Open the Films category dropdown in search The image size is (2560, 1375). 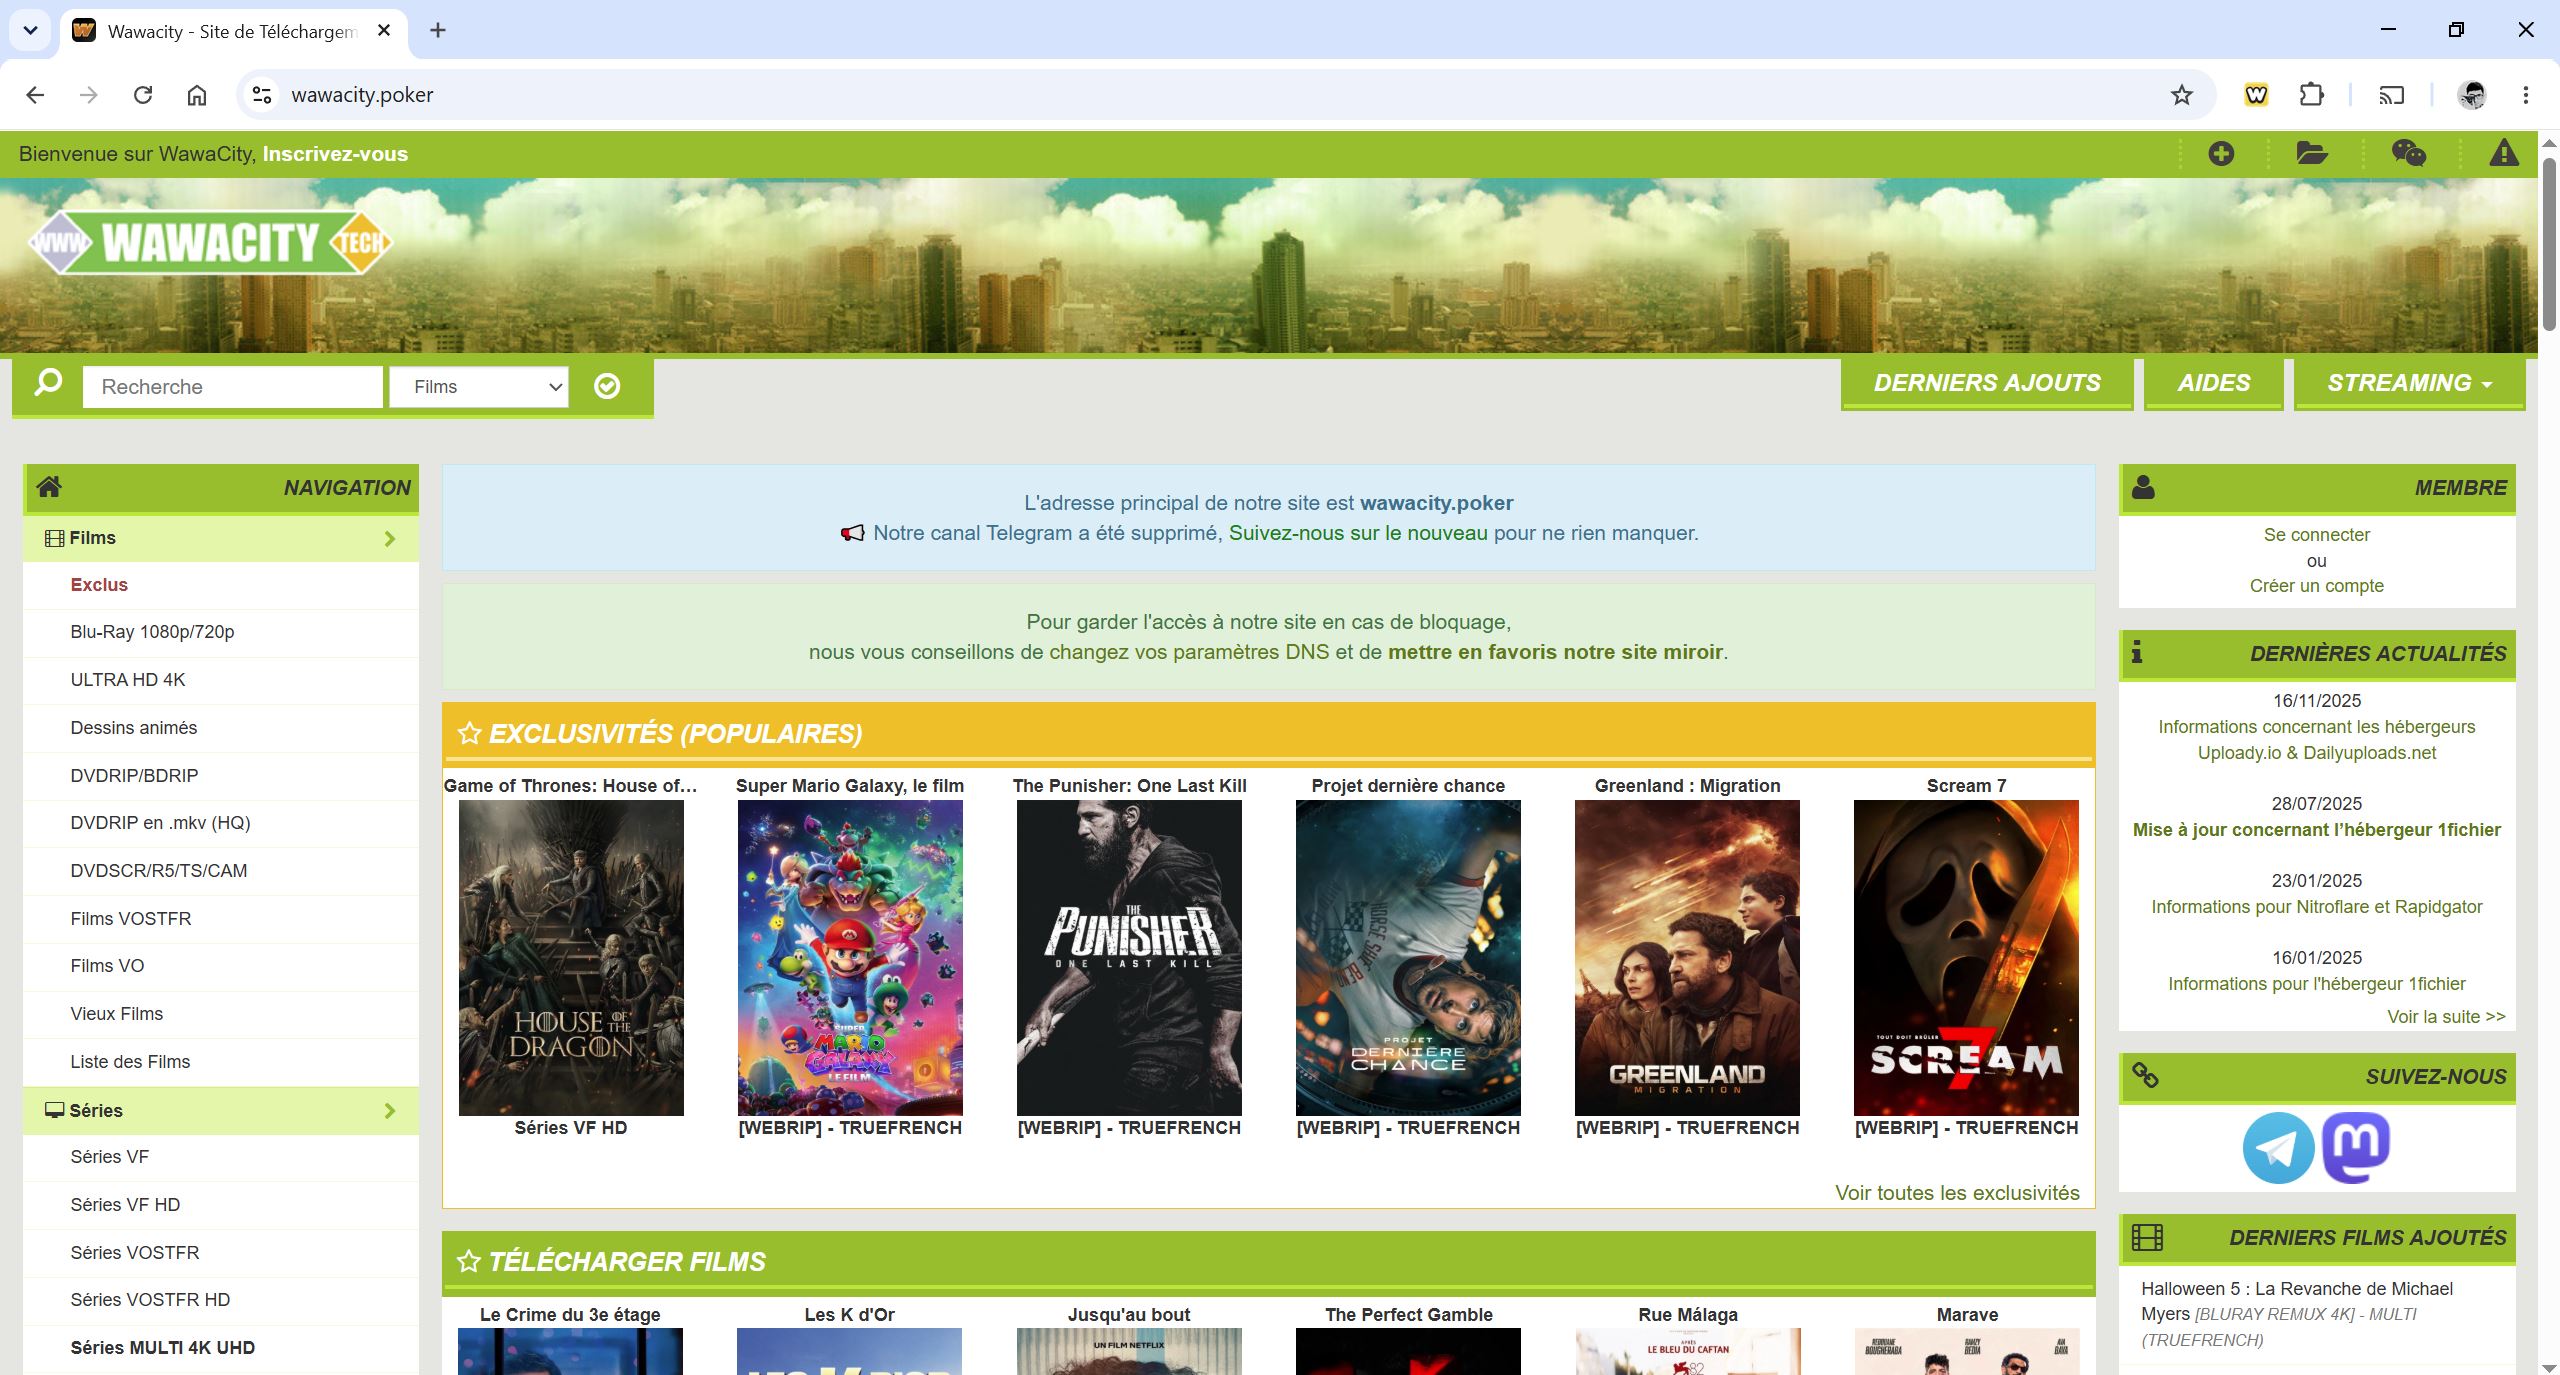point(479,387)
